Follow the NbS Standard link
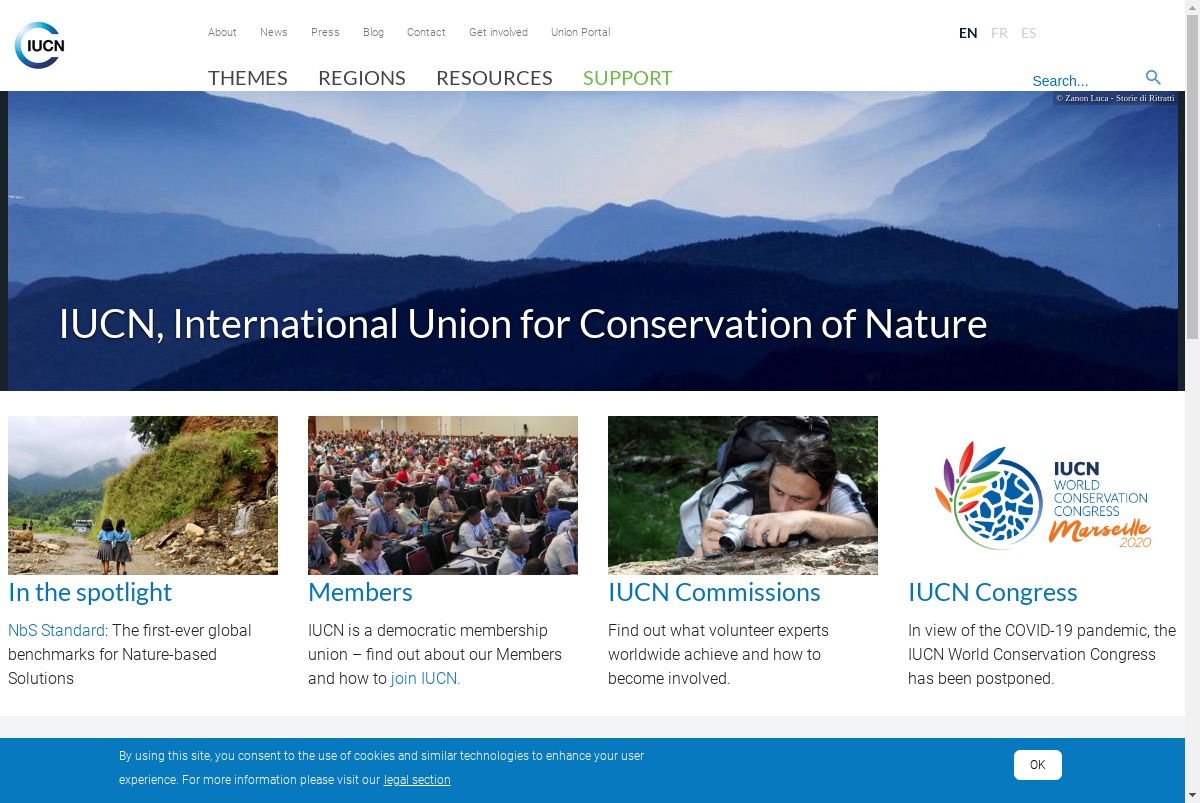Screen dimensions: 1200x803 [x=56, y=630]
